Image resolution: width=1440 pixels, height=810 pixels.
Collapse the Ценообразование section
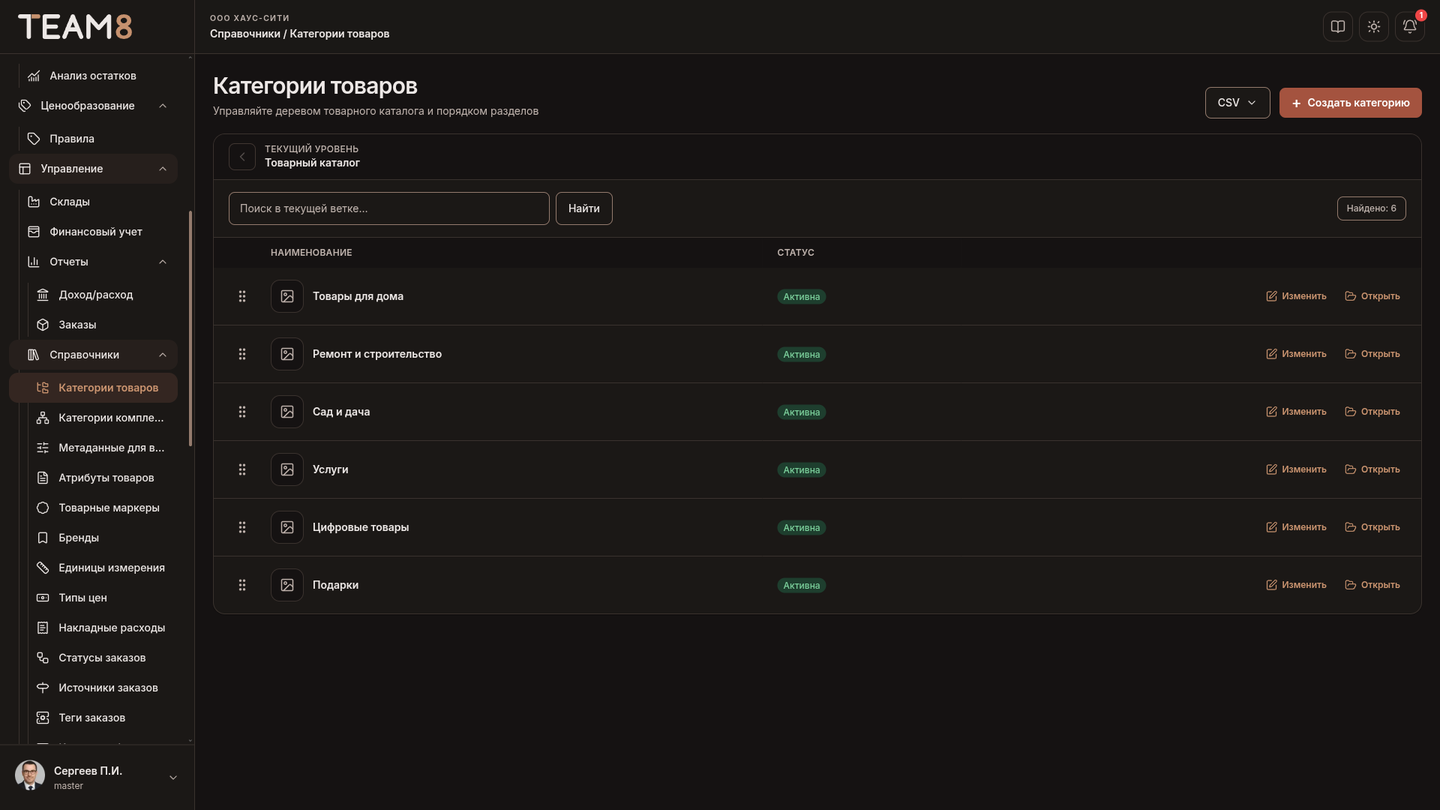point(163,106)
